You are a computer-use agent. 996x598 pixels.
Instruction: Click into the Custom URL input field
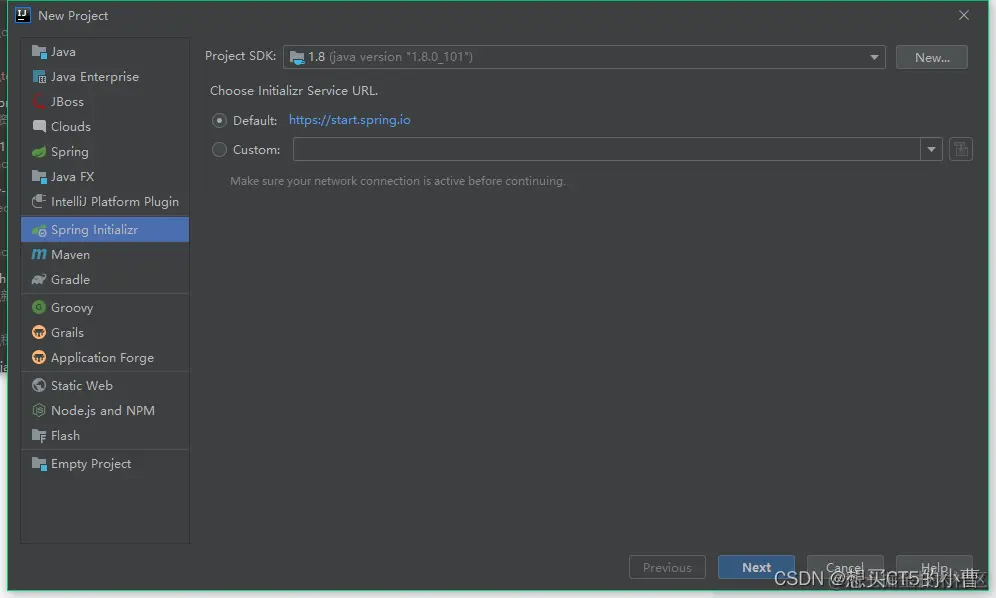pyautogui.click(x=607, y=149)
